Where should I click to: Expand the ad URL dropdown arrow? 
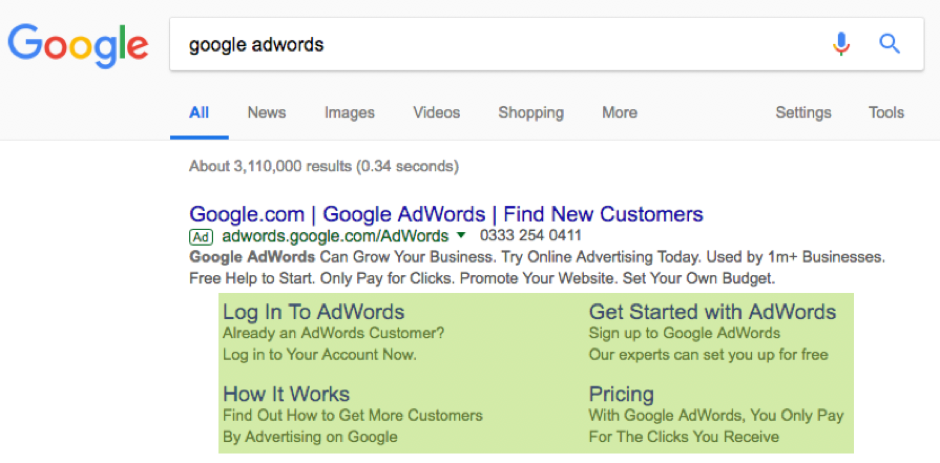[460, 236]
